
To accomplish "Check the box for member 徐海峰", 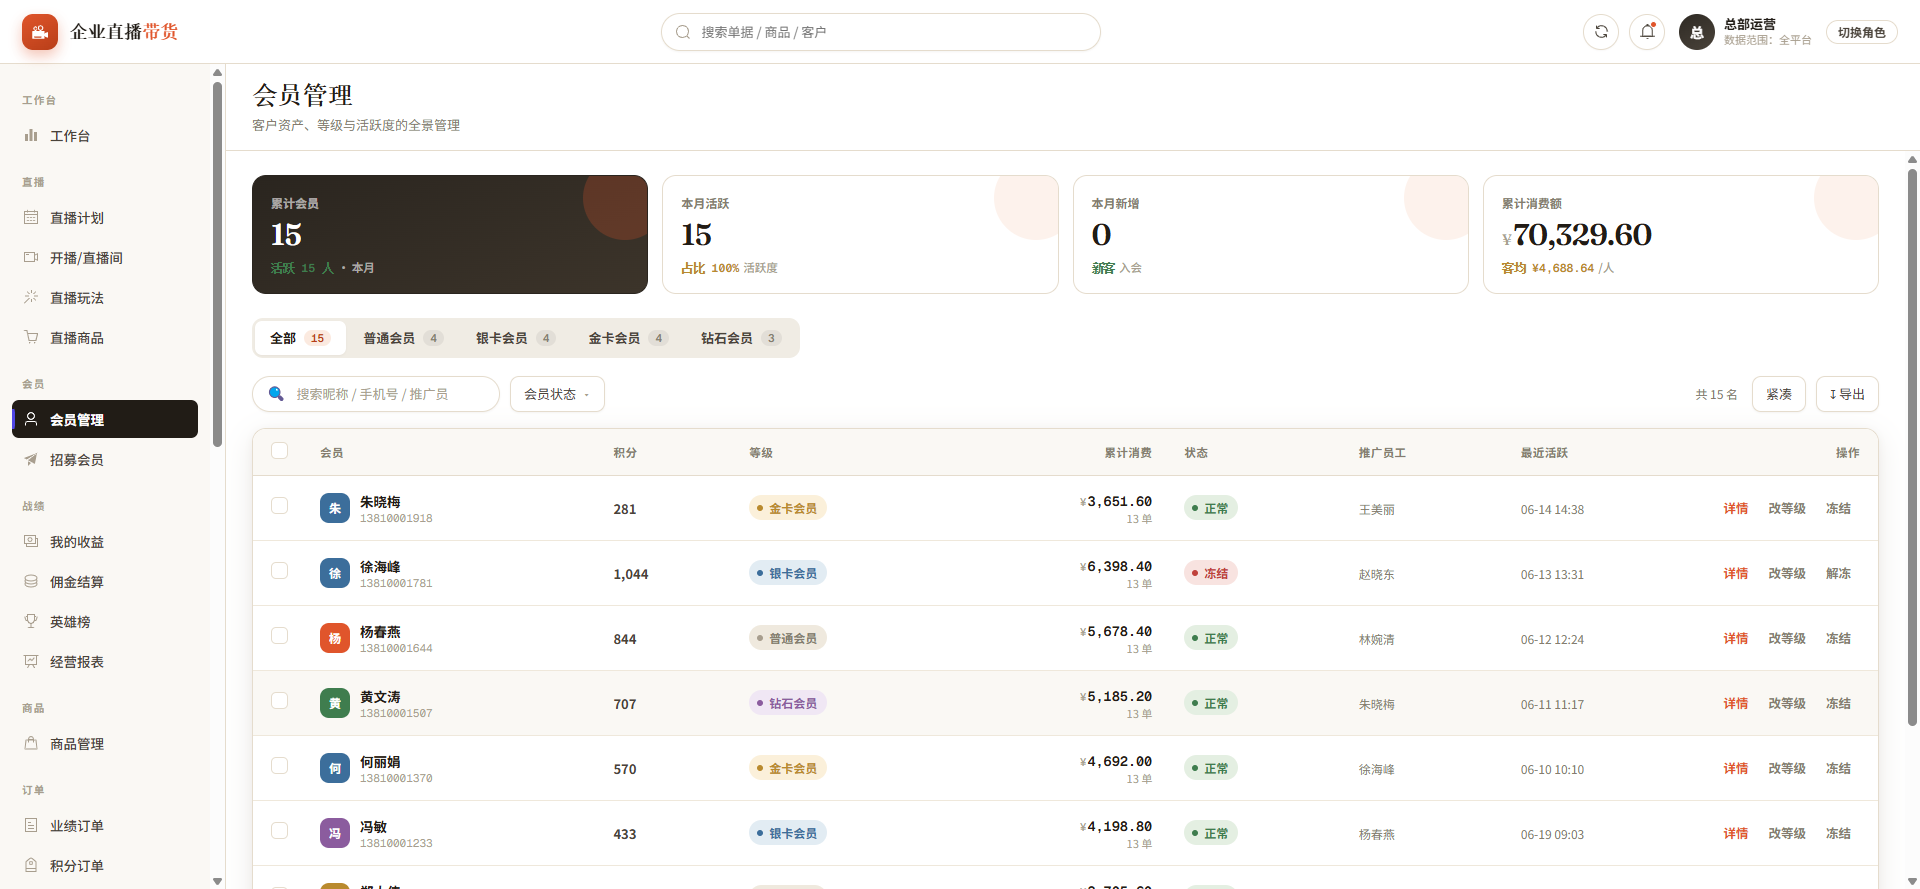I will pyautogui.click(x=280, y=571).
